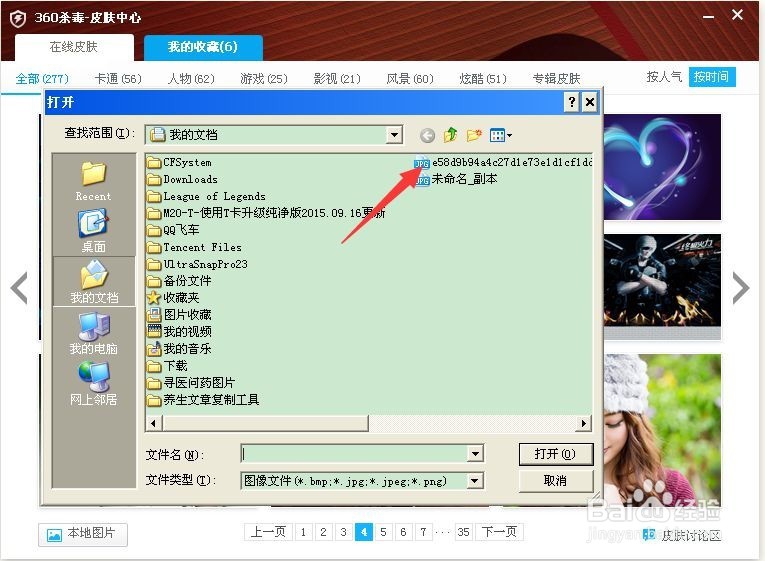Select the 游戏 (25) category
This screenshot has height=561, width=765.
click(264, 79)
